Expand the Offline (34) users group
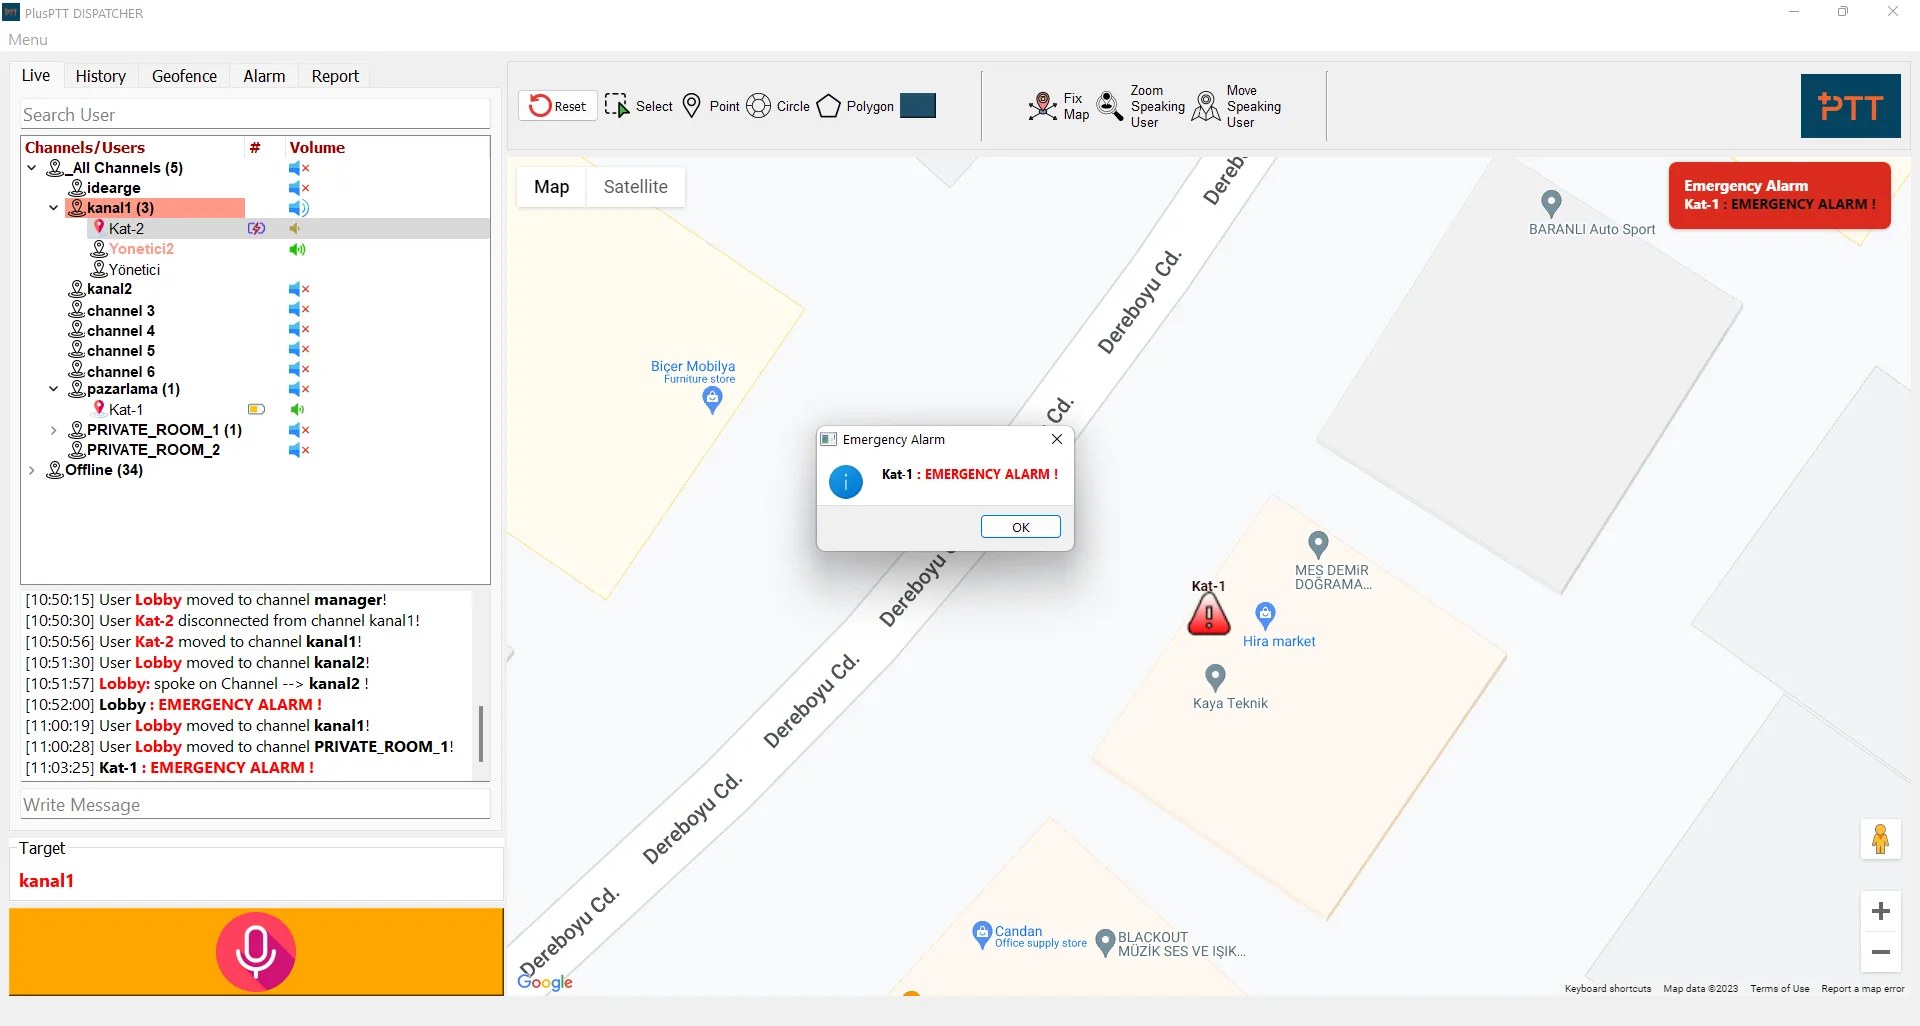 click(x=32, y=470)
